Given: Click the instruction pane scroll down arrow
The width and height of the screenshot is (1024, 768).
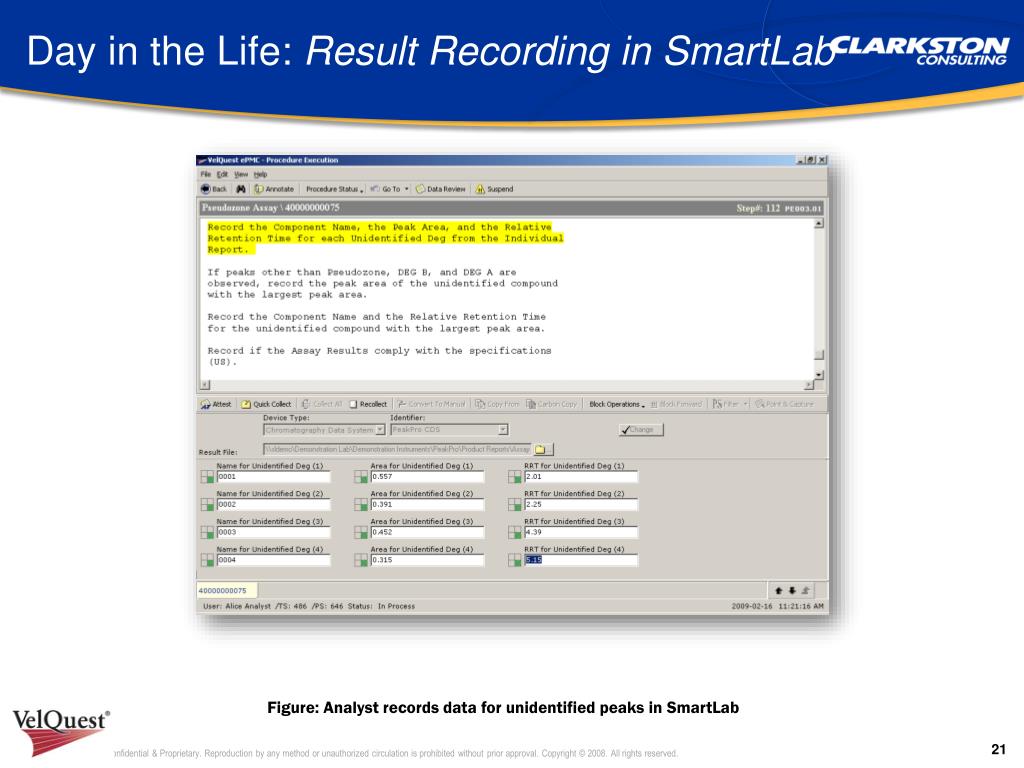Looking at the screenshot, I should 819,375.
